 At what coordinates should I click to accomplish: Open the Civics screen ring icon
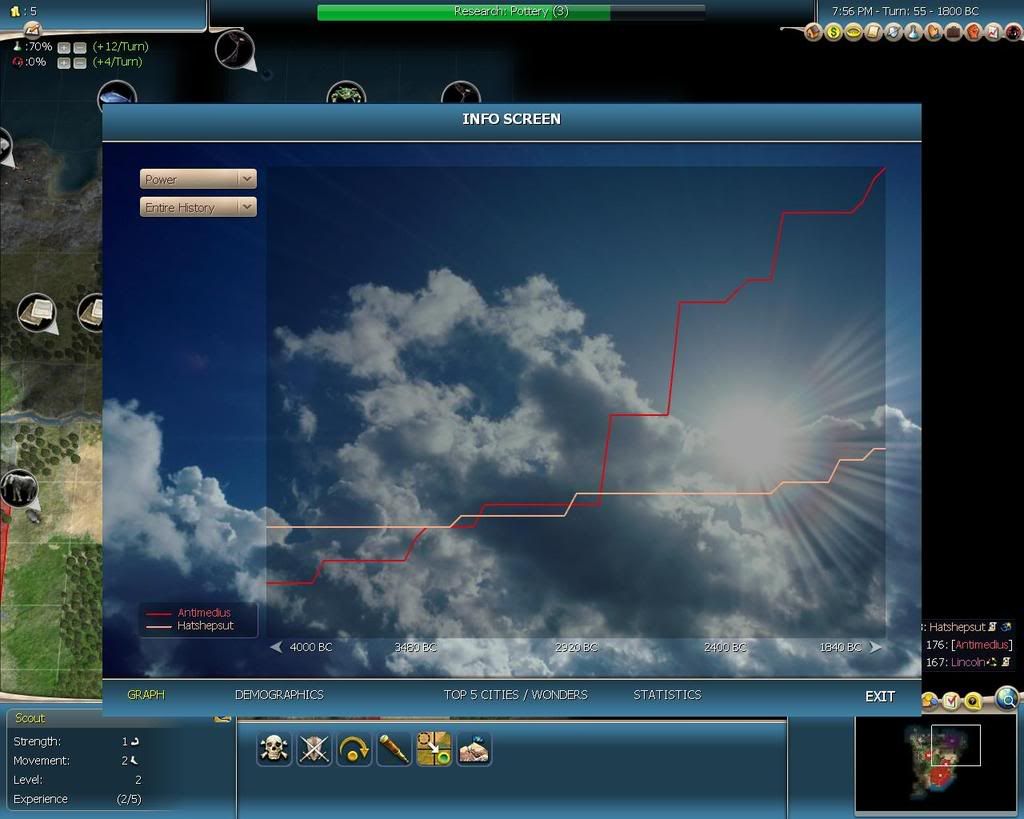[x=854, y=32]
